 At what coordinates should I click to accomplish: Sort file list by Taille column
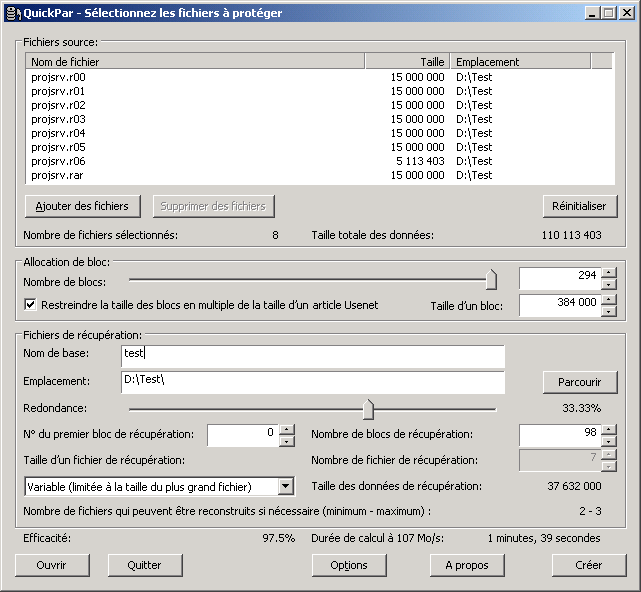click(406, 62)
